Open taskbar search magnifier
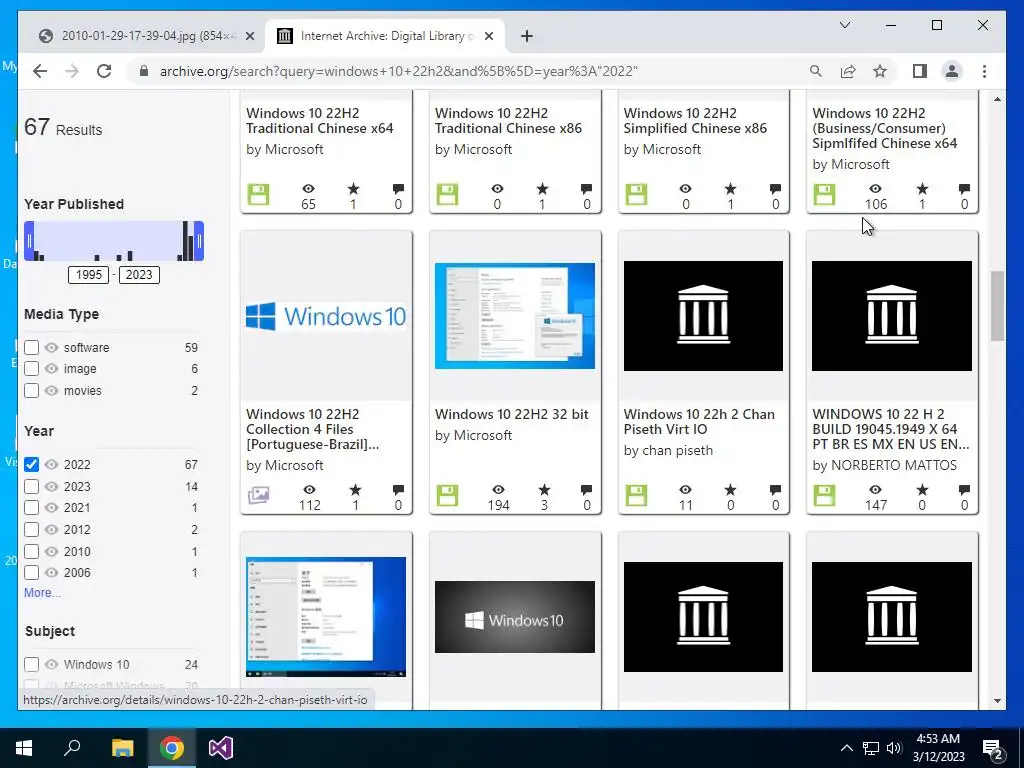 tap(72, 748)
